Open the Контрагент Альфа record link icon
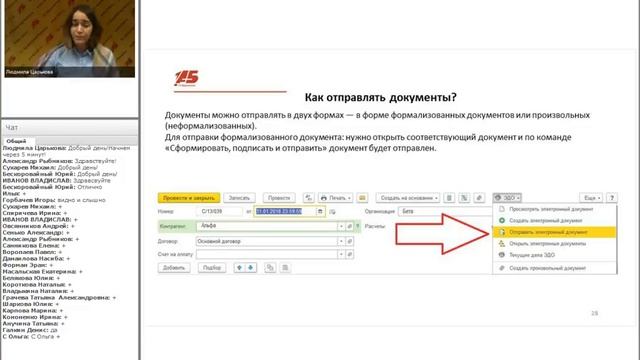 [x=349, y=226]
